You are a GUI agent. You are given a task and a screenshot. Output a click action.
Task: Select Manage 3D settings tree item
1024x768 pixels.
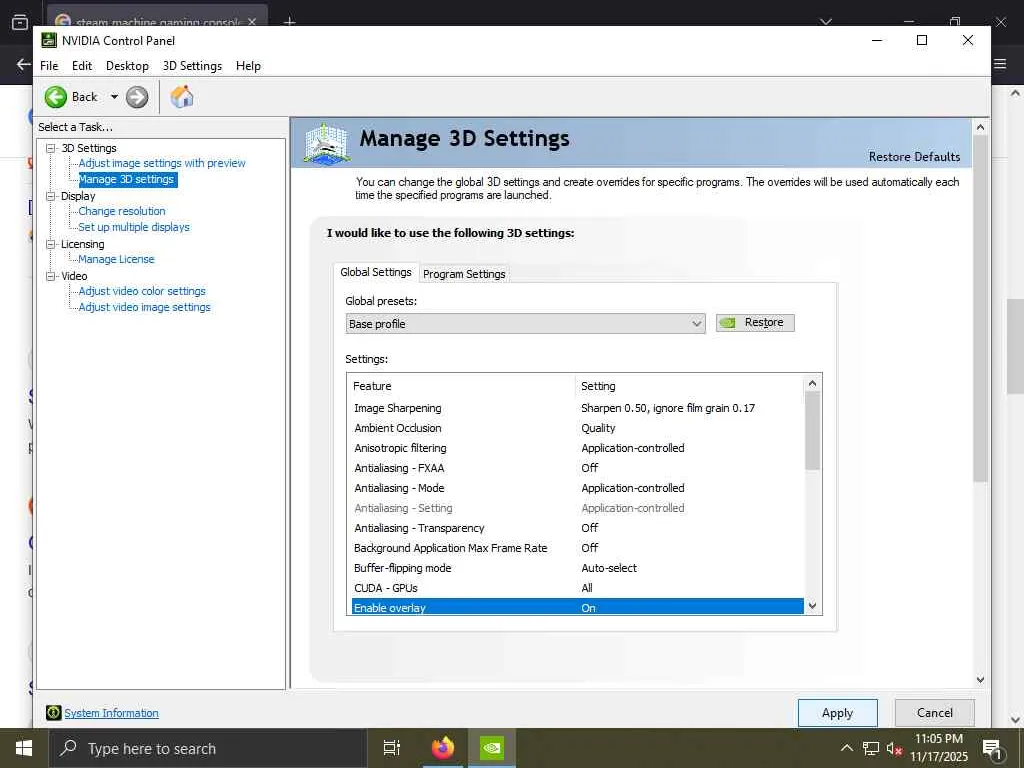(x=127, y=179)
